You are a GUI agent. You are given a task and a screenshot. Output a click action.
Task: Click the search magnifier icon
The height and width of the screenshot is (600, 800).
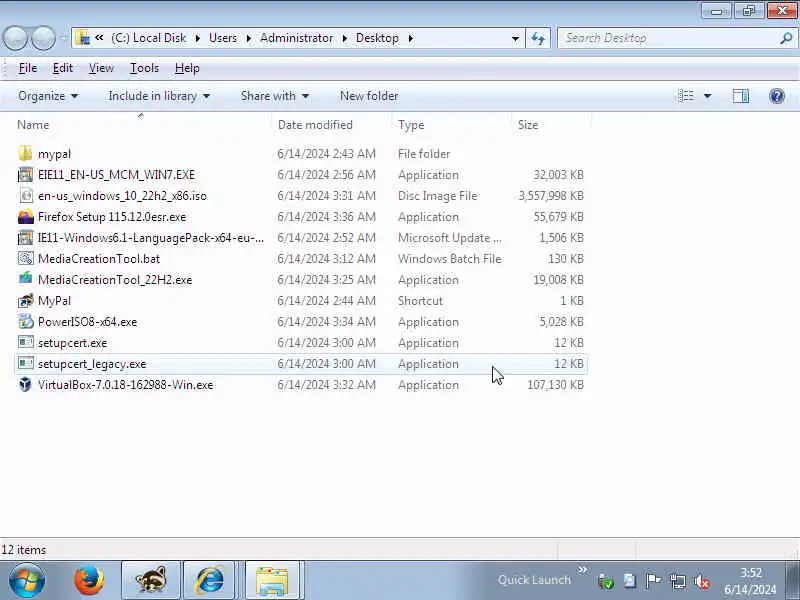pyautogui.click(x=786, y=38)
